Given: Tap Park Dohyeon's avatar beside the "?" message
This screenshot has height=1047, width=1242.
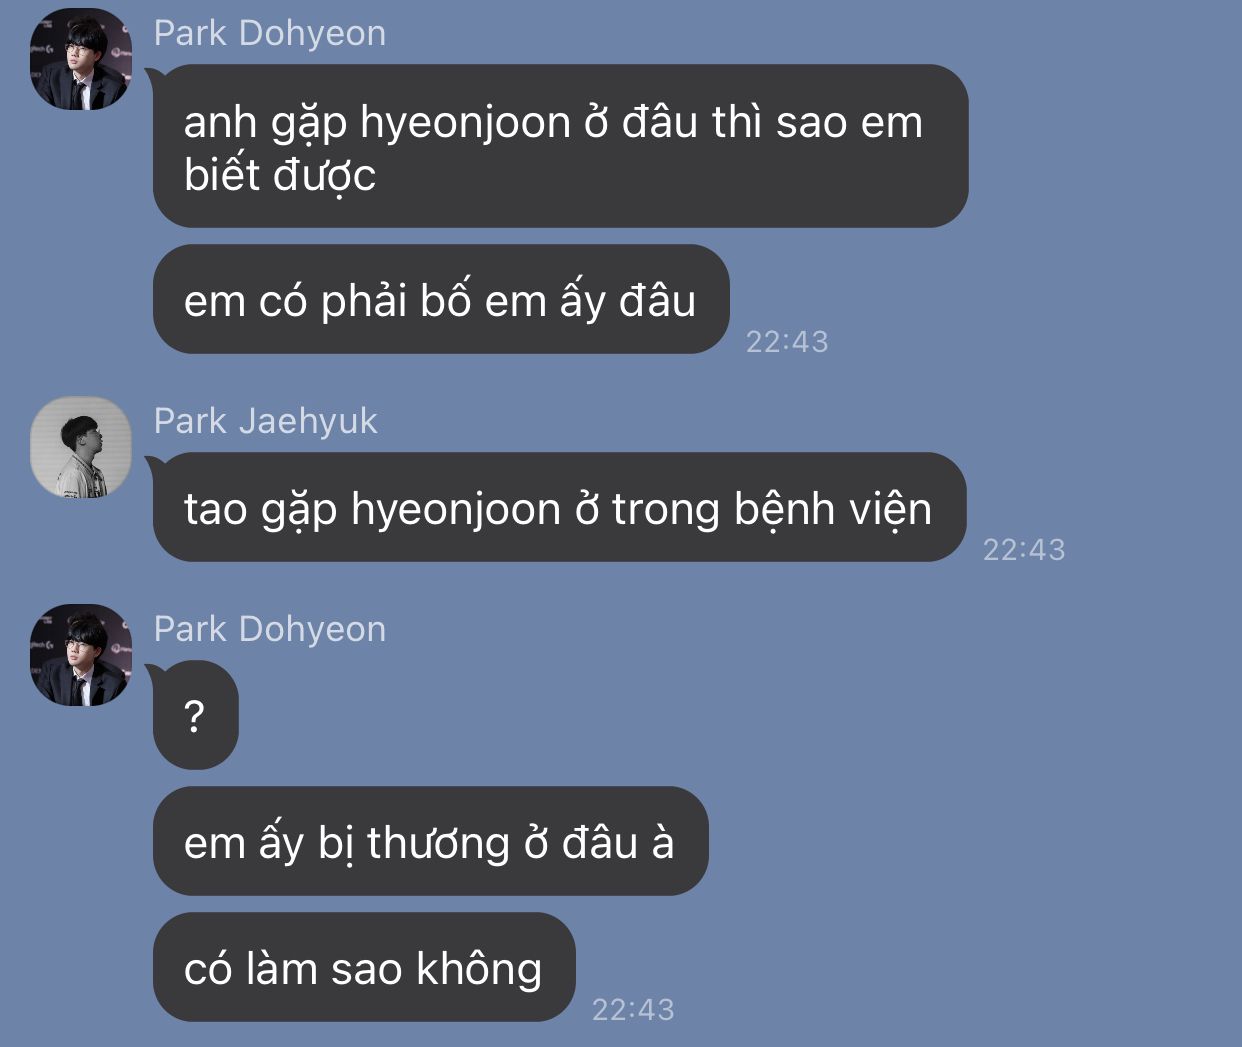Looking at the screenshot, I should click(81, 655).
